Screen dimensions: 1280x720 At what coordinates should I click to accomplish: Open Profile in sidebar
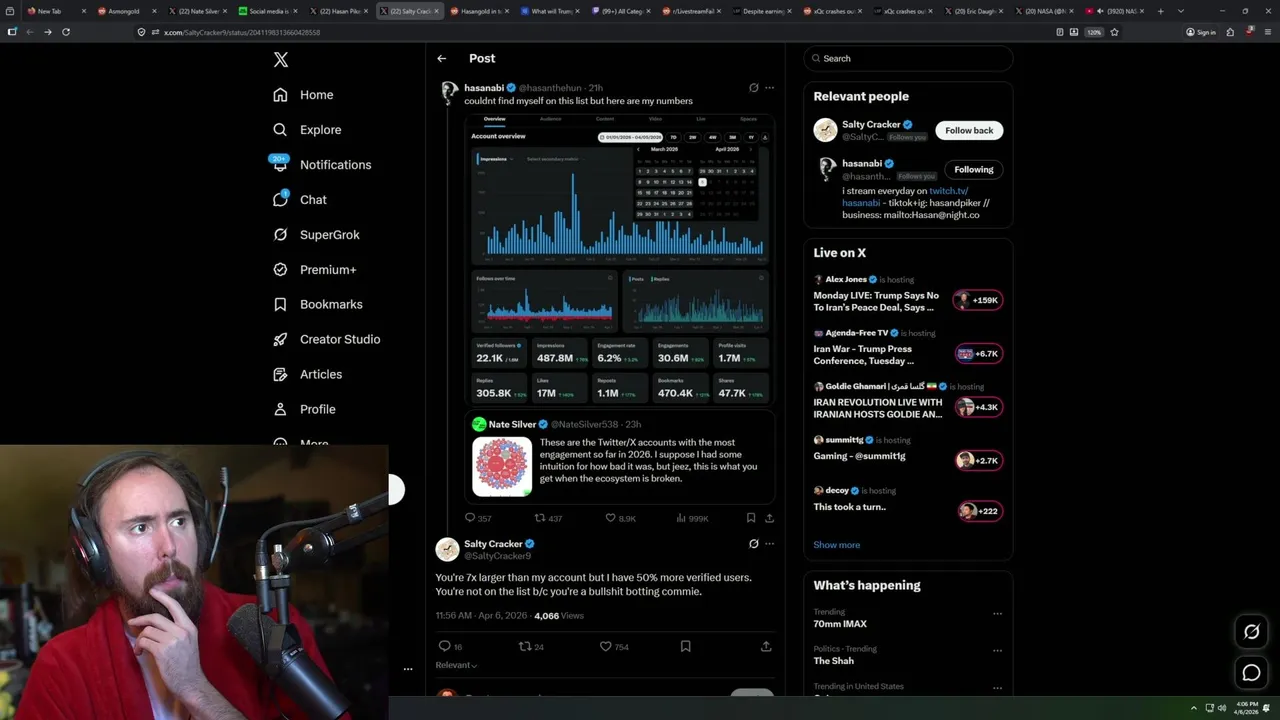tap(304, 409)
